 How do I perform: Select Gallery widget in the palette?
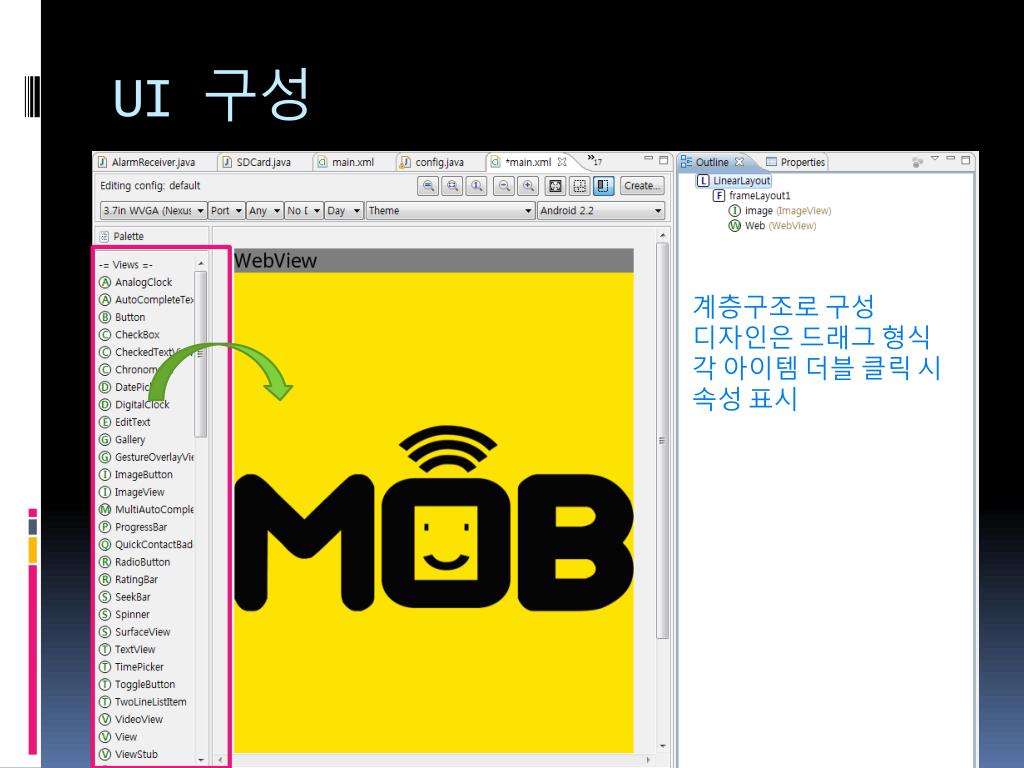tap(122, 440)
